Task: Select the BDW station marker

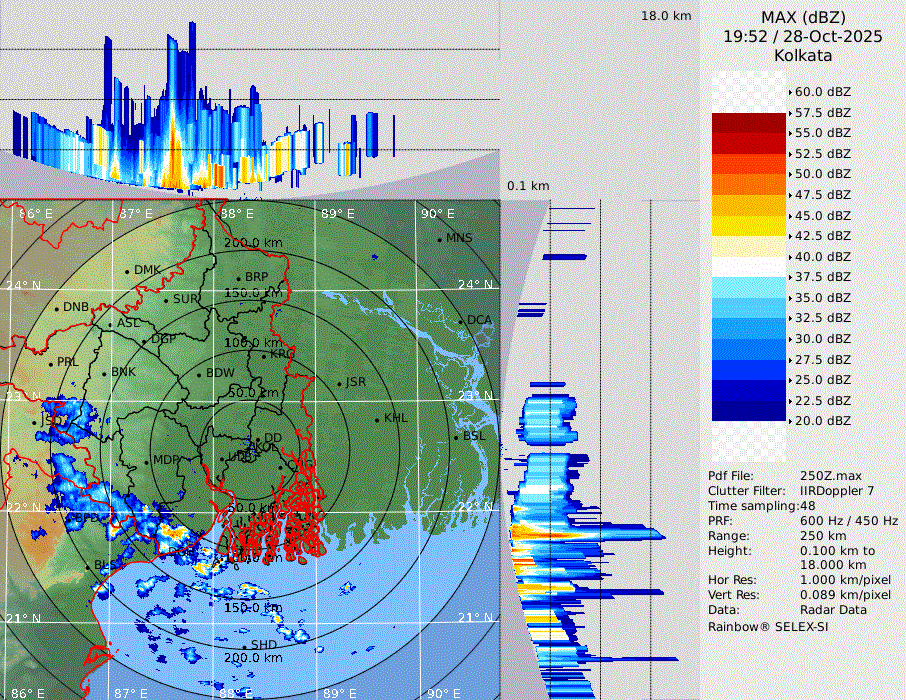Action: pyautogui.click(x=199, y=375)
